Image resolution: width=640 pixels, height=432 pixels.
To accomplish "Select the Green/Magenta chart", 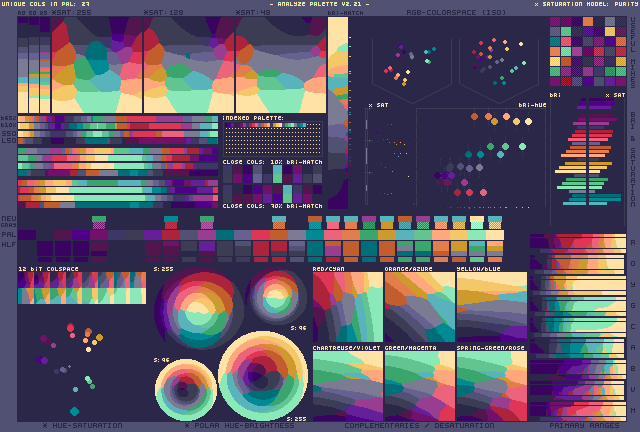I will [x=419, y=383].
